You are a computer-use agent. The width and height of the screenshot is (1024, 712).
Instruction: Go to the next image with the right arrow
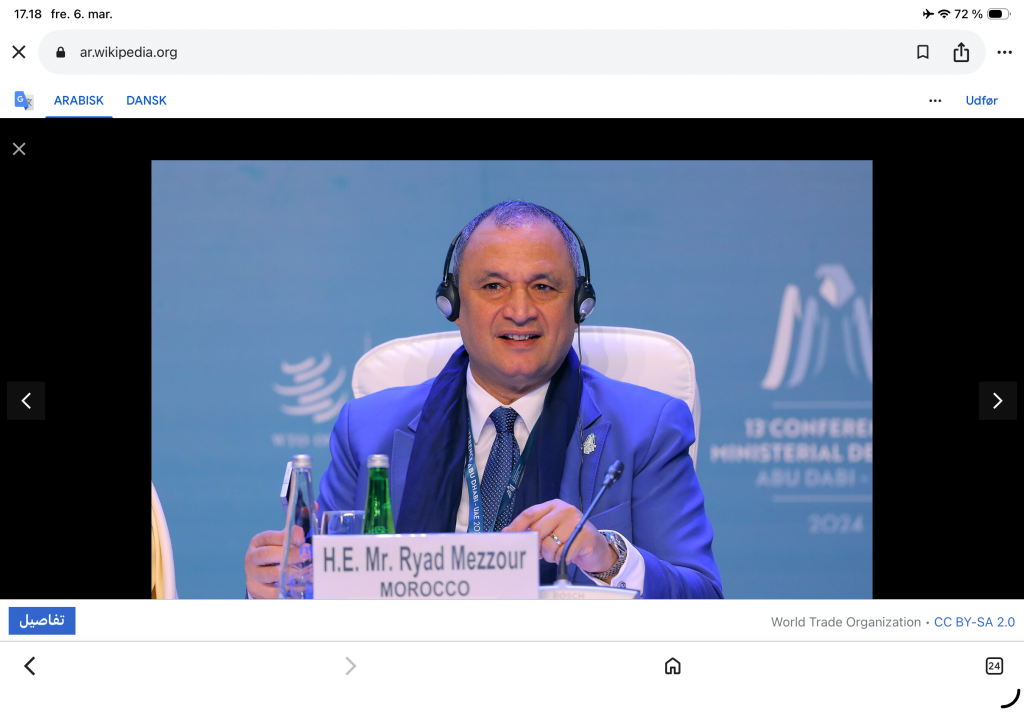coord(997,401)
